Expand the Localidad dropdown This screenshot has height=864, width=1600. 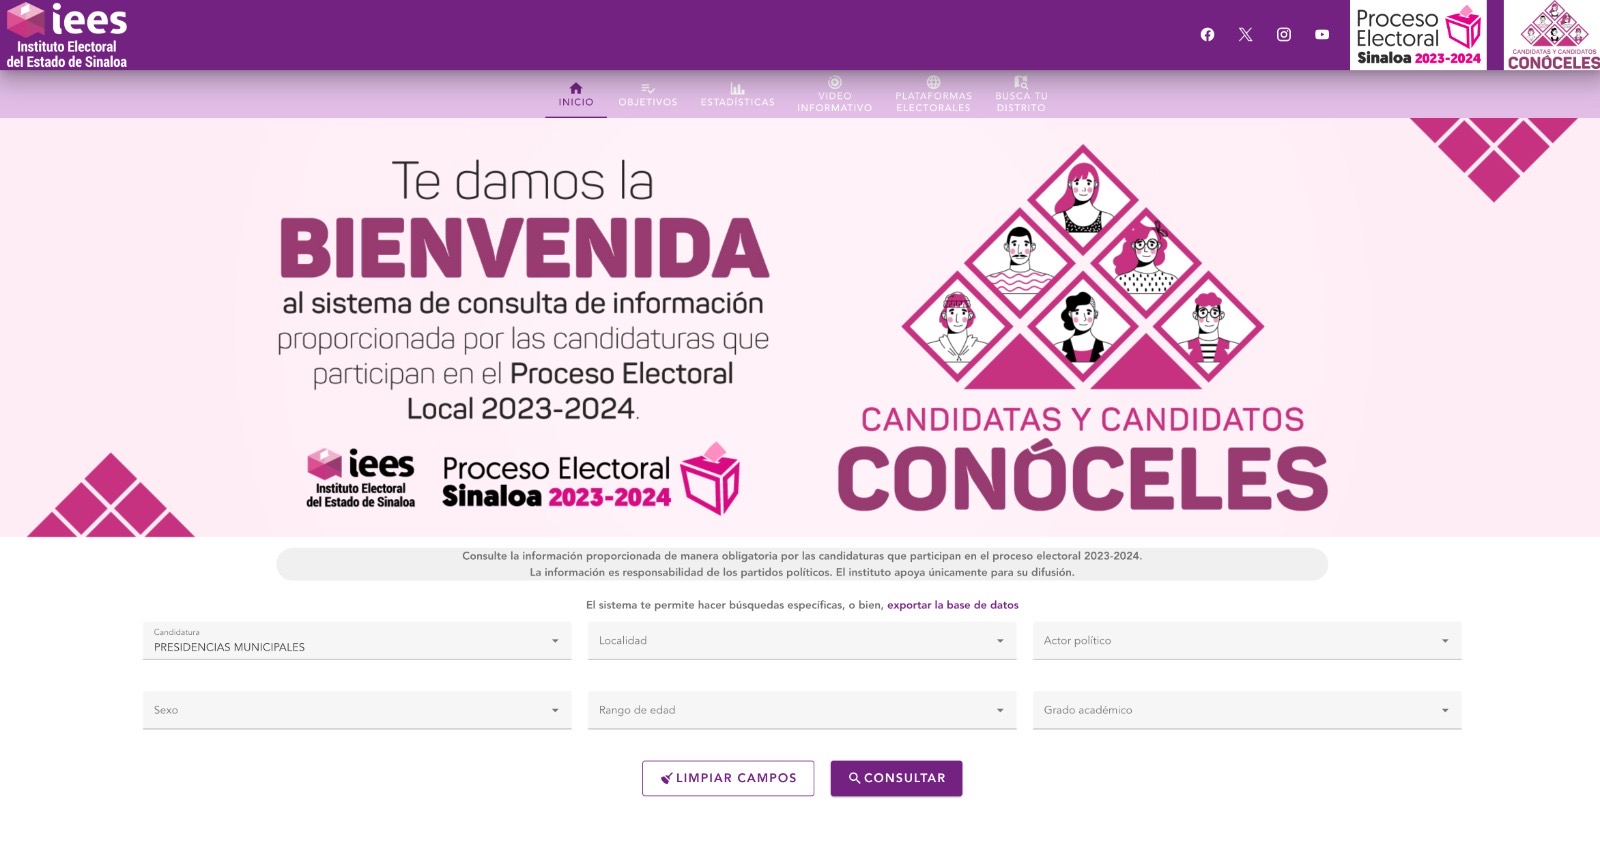(802, 641)
